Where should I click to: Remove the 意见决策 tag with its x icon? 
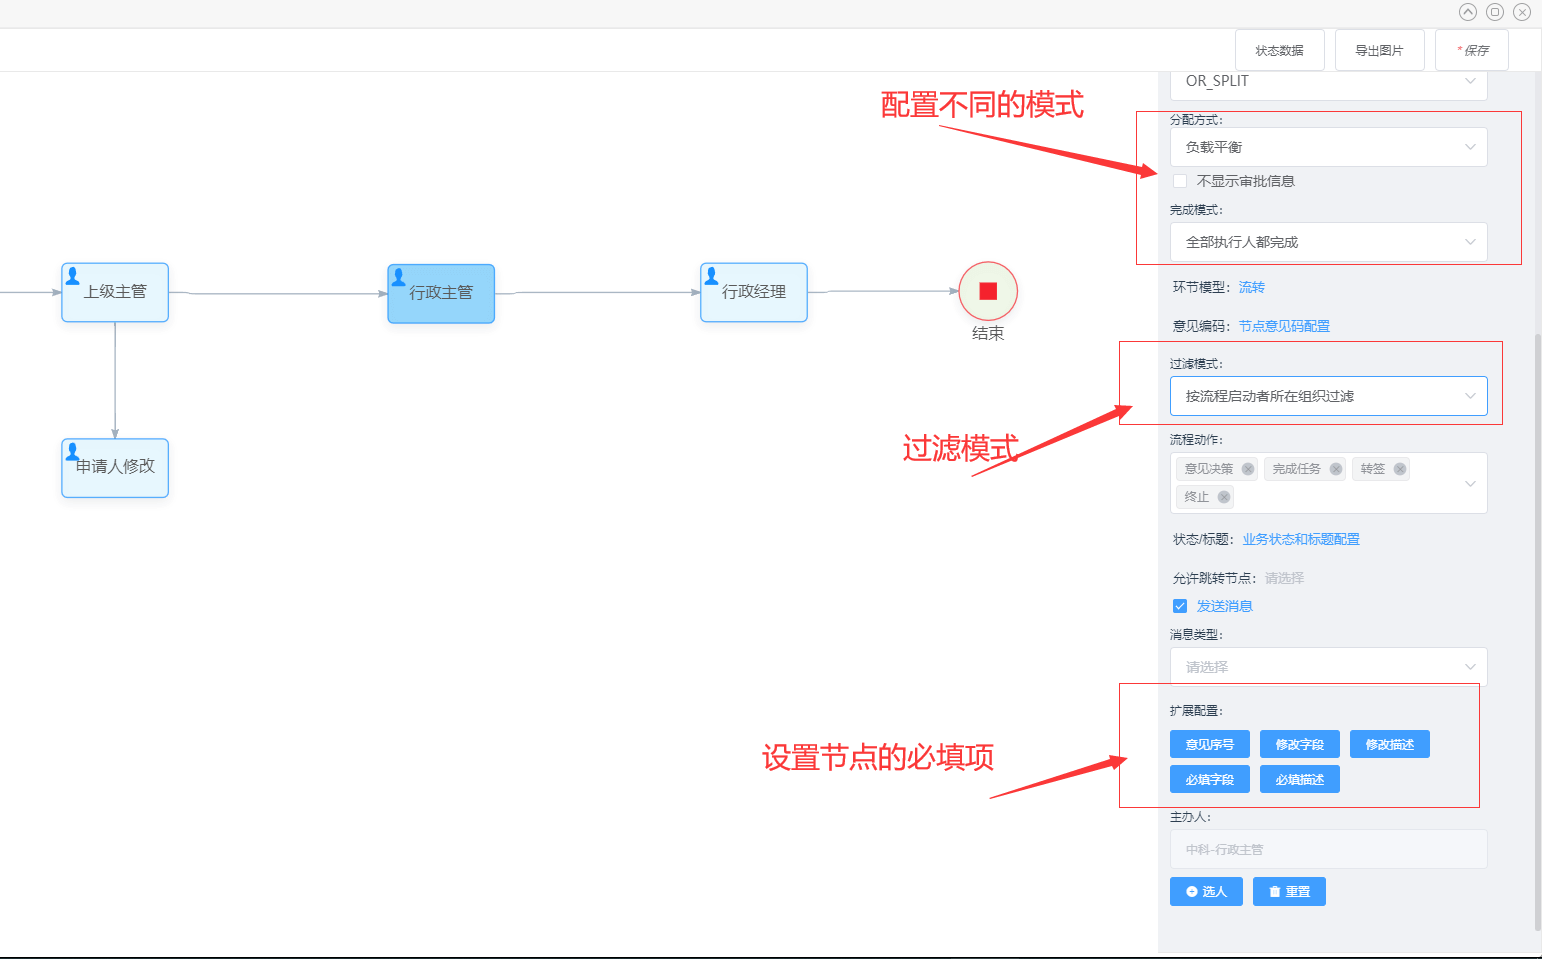[x=1248, y=469]
